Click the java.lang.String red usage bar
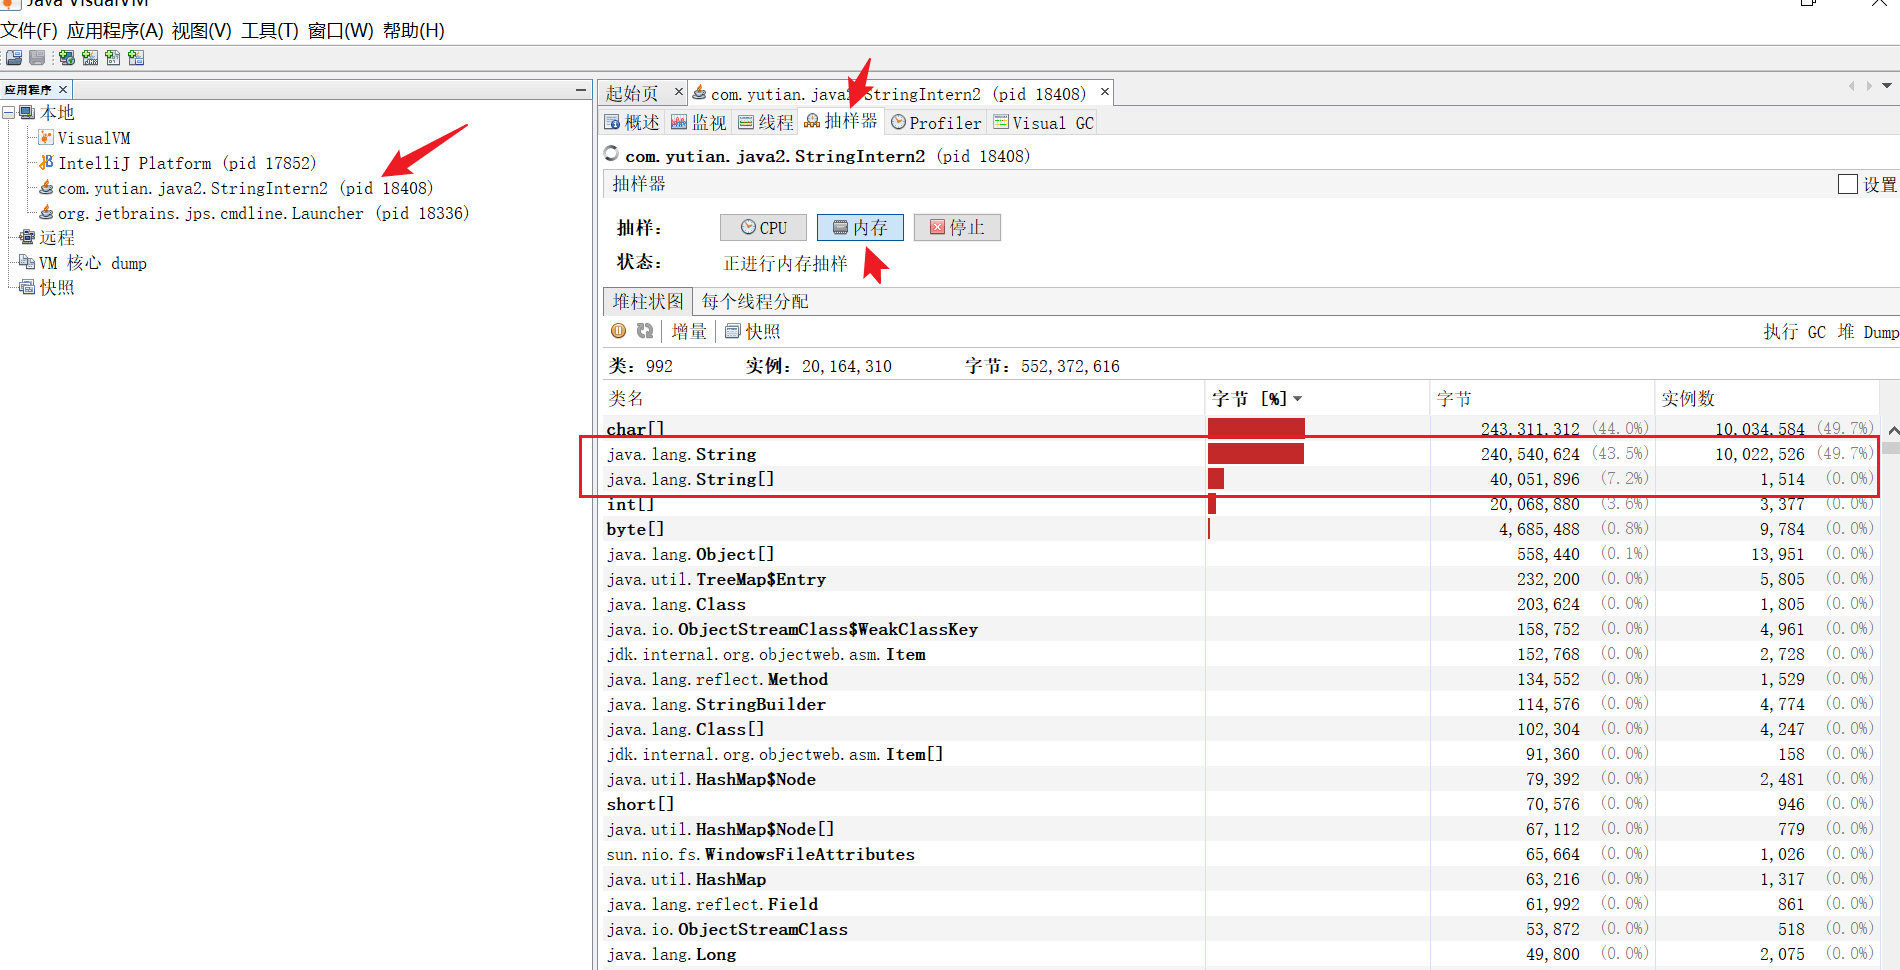The width and height of the screenshot is (1900, 970). [x=1255, y=454]
